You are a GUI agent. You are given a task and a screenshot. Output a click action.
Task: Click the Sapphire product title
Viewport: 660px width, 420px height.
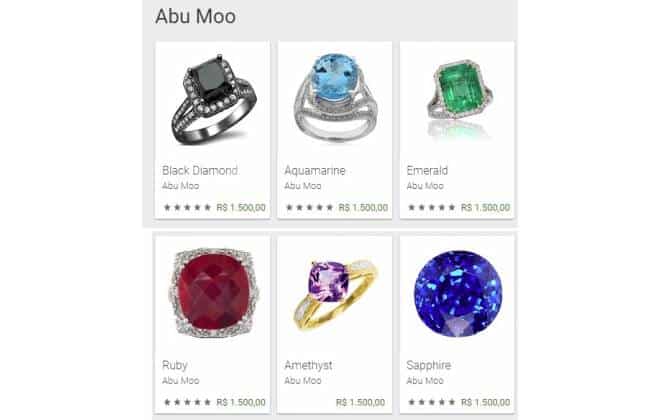pyautogui.click(x=428, y=365)
